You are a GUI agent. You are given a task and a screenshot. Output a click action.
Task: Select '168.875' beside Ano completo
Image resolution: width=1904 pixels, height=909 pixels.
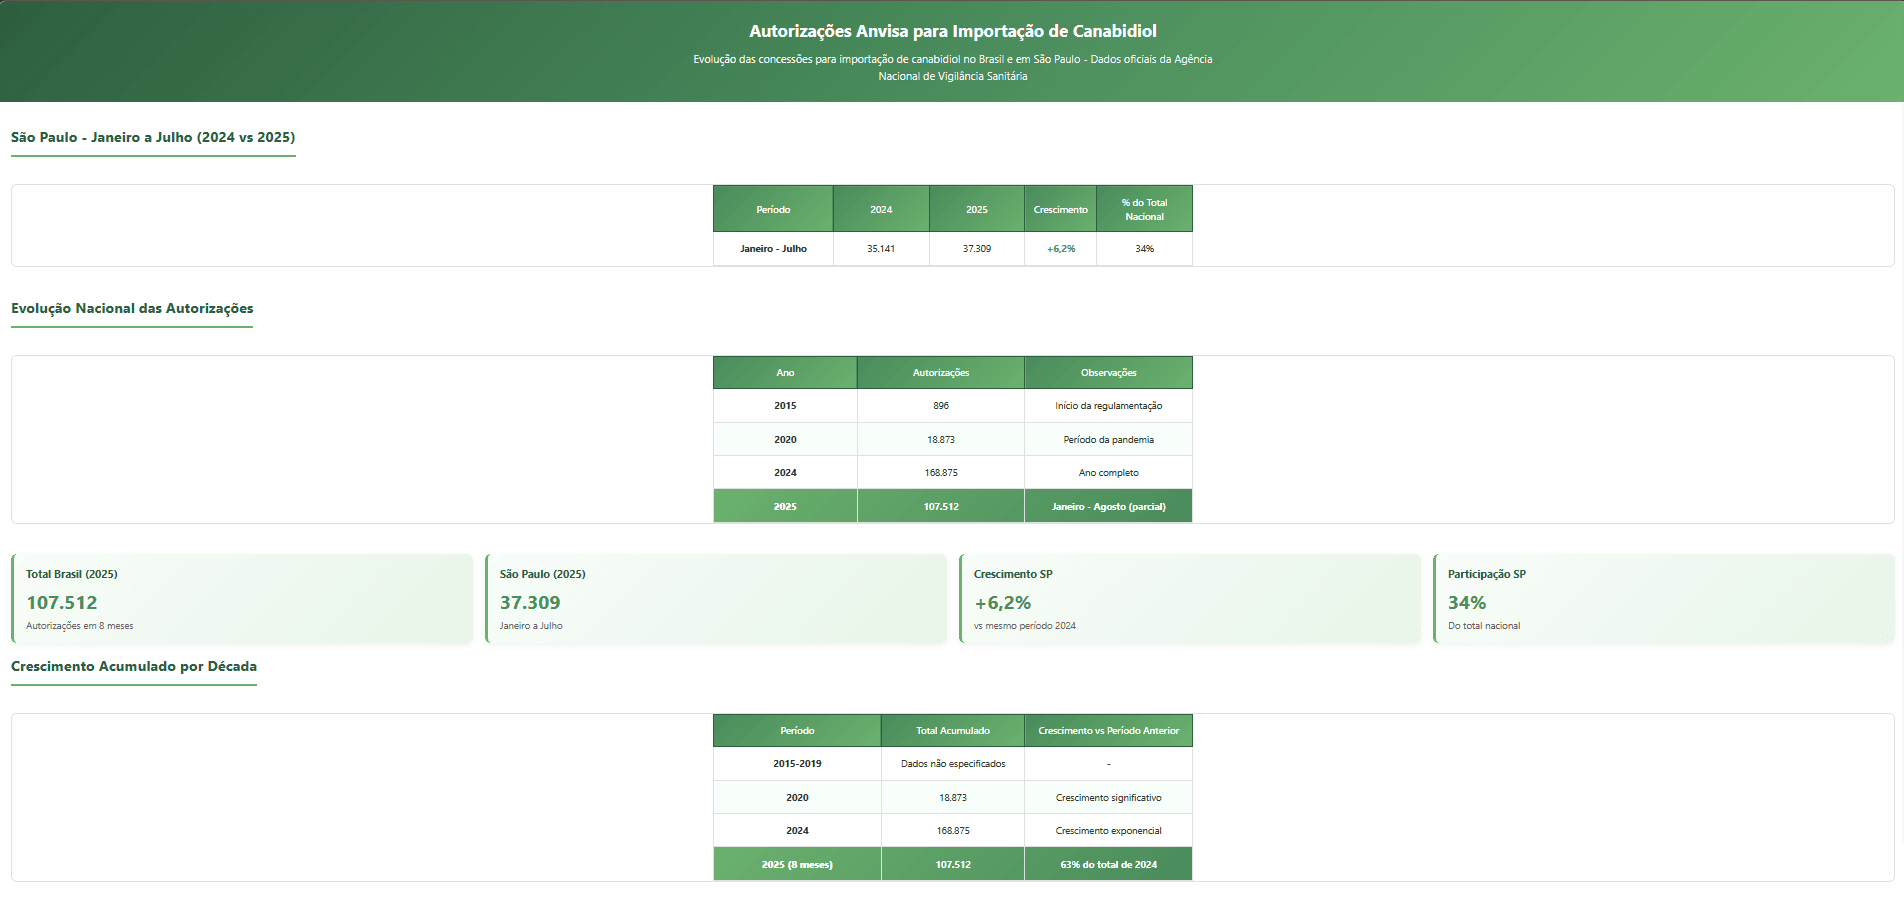coord(941,472)
